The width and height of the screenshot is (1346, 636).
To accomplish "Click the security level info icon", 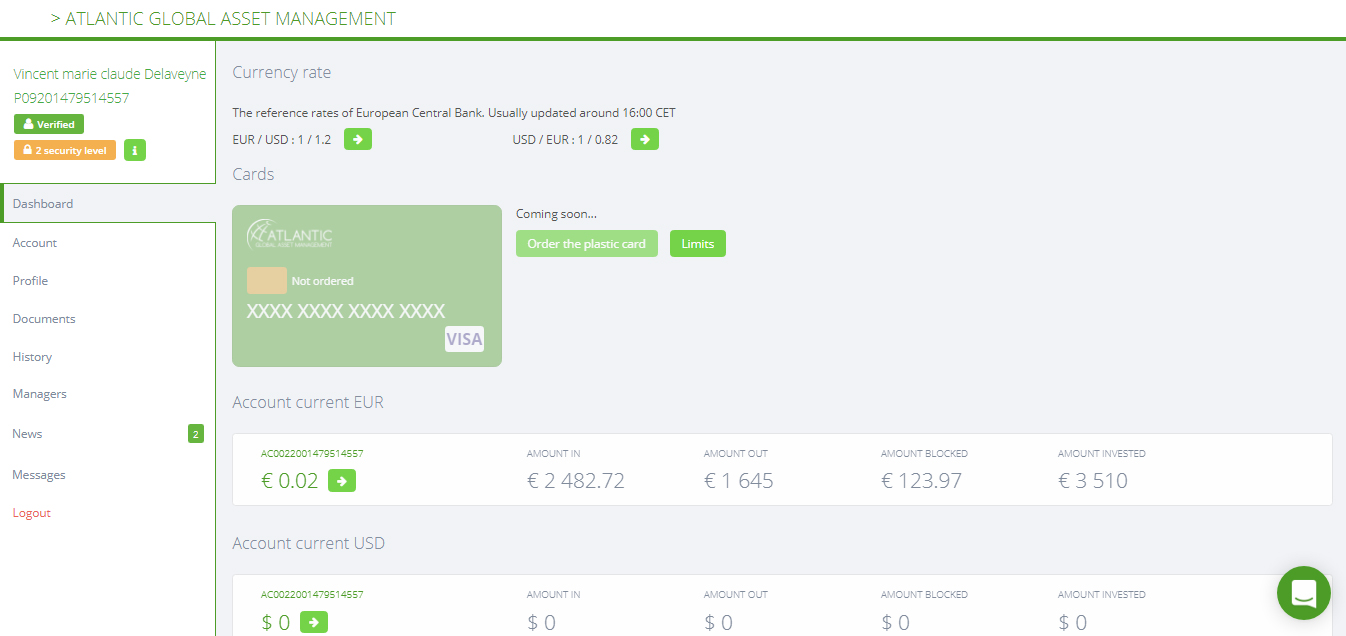I will pos(135,150).
